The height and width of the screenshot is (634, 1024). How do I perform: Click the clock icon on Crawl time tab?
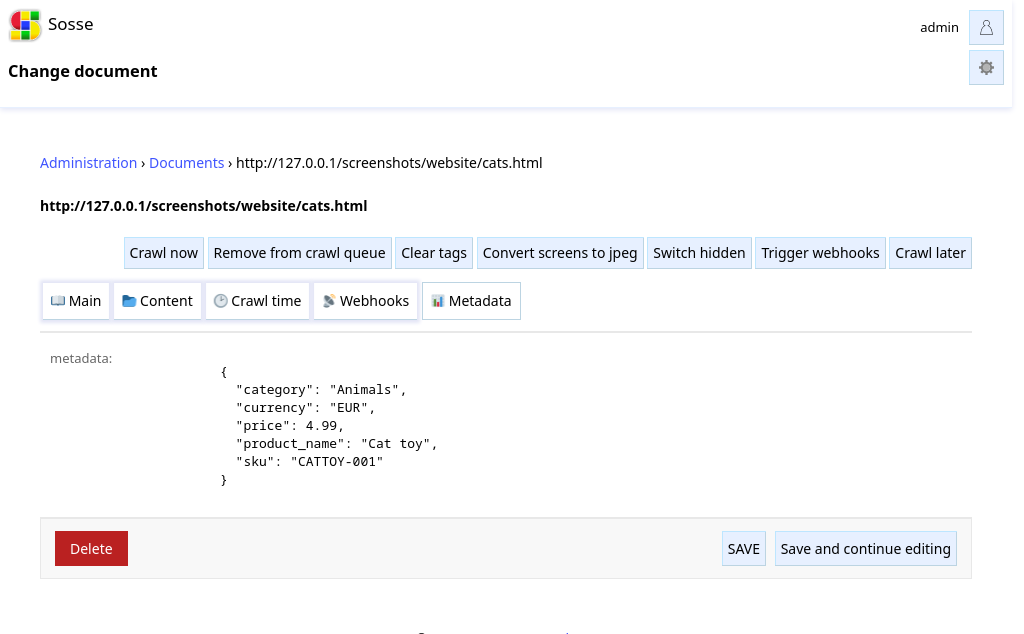pos(221,301)
